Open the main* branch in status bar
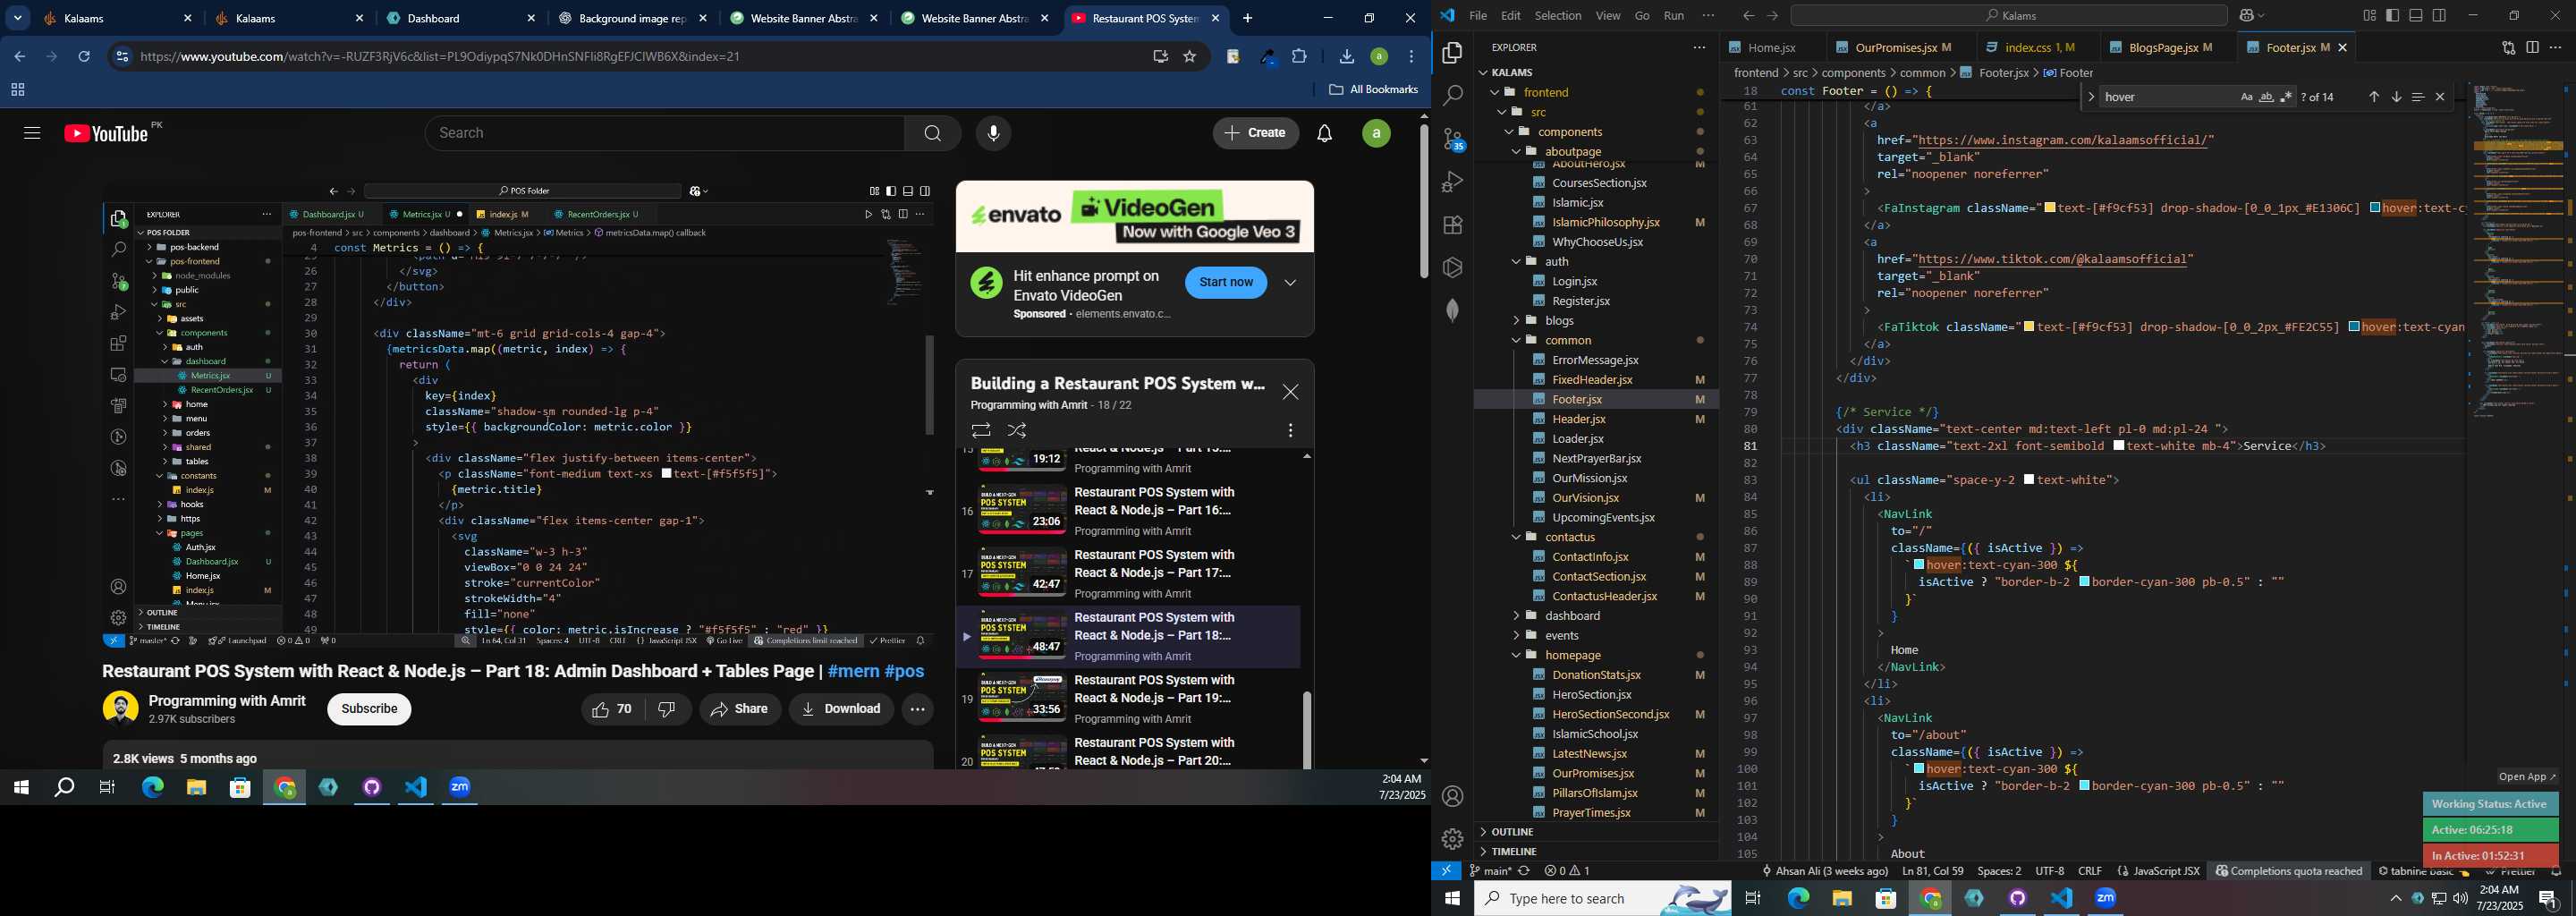2576x916 pixels. [x=1490, y=871]
